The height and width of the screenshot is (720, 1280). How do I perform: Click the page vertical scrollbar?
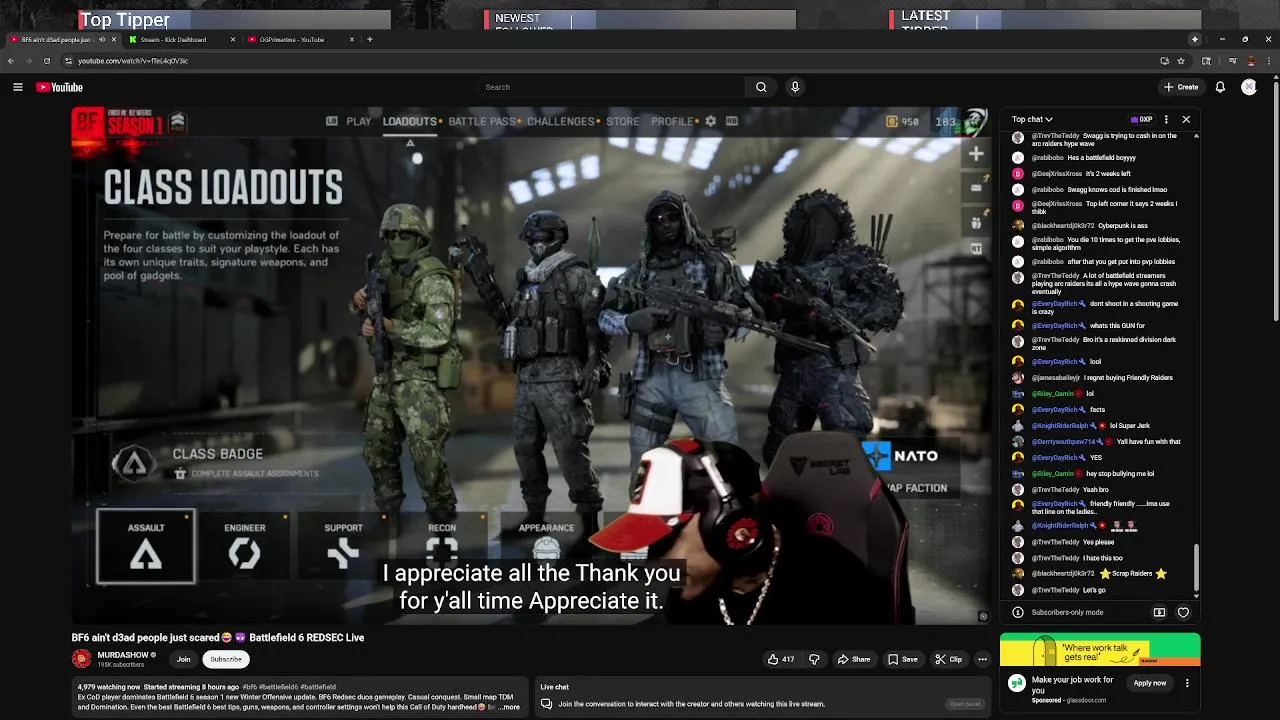tap(1274, 200)
